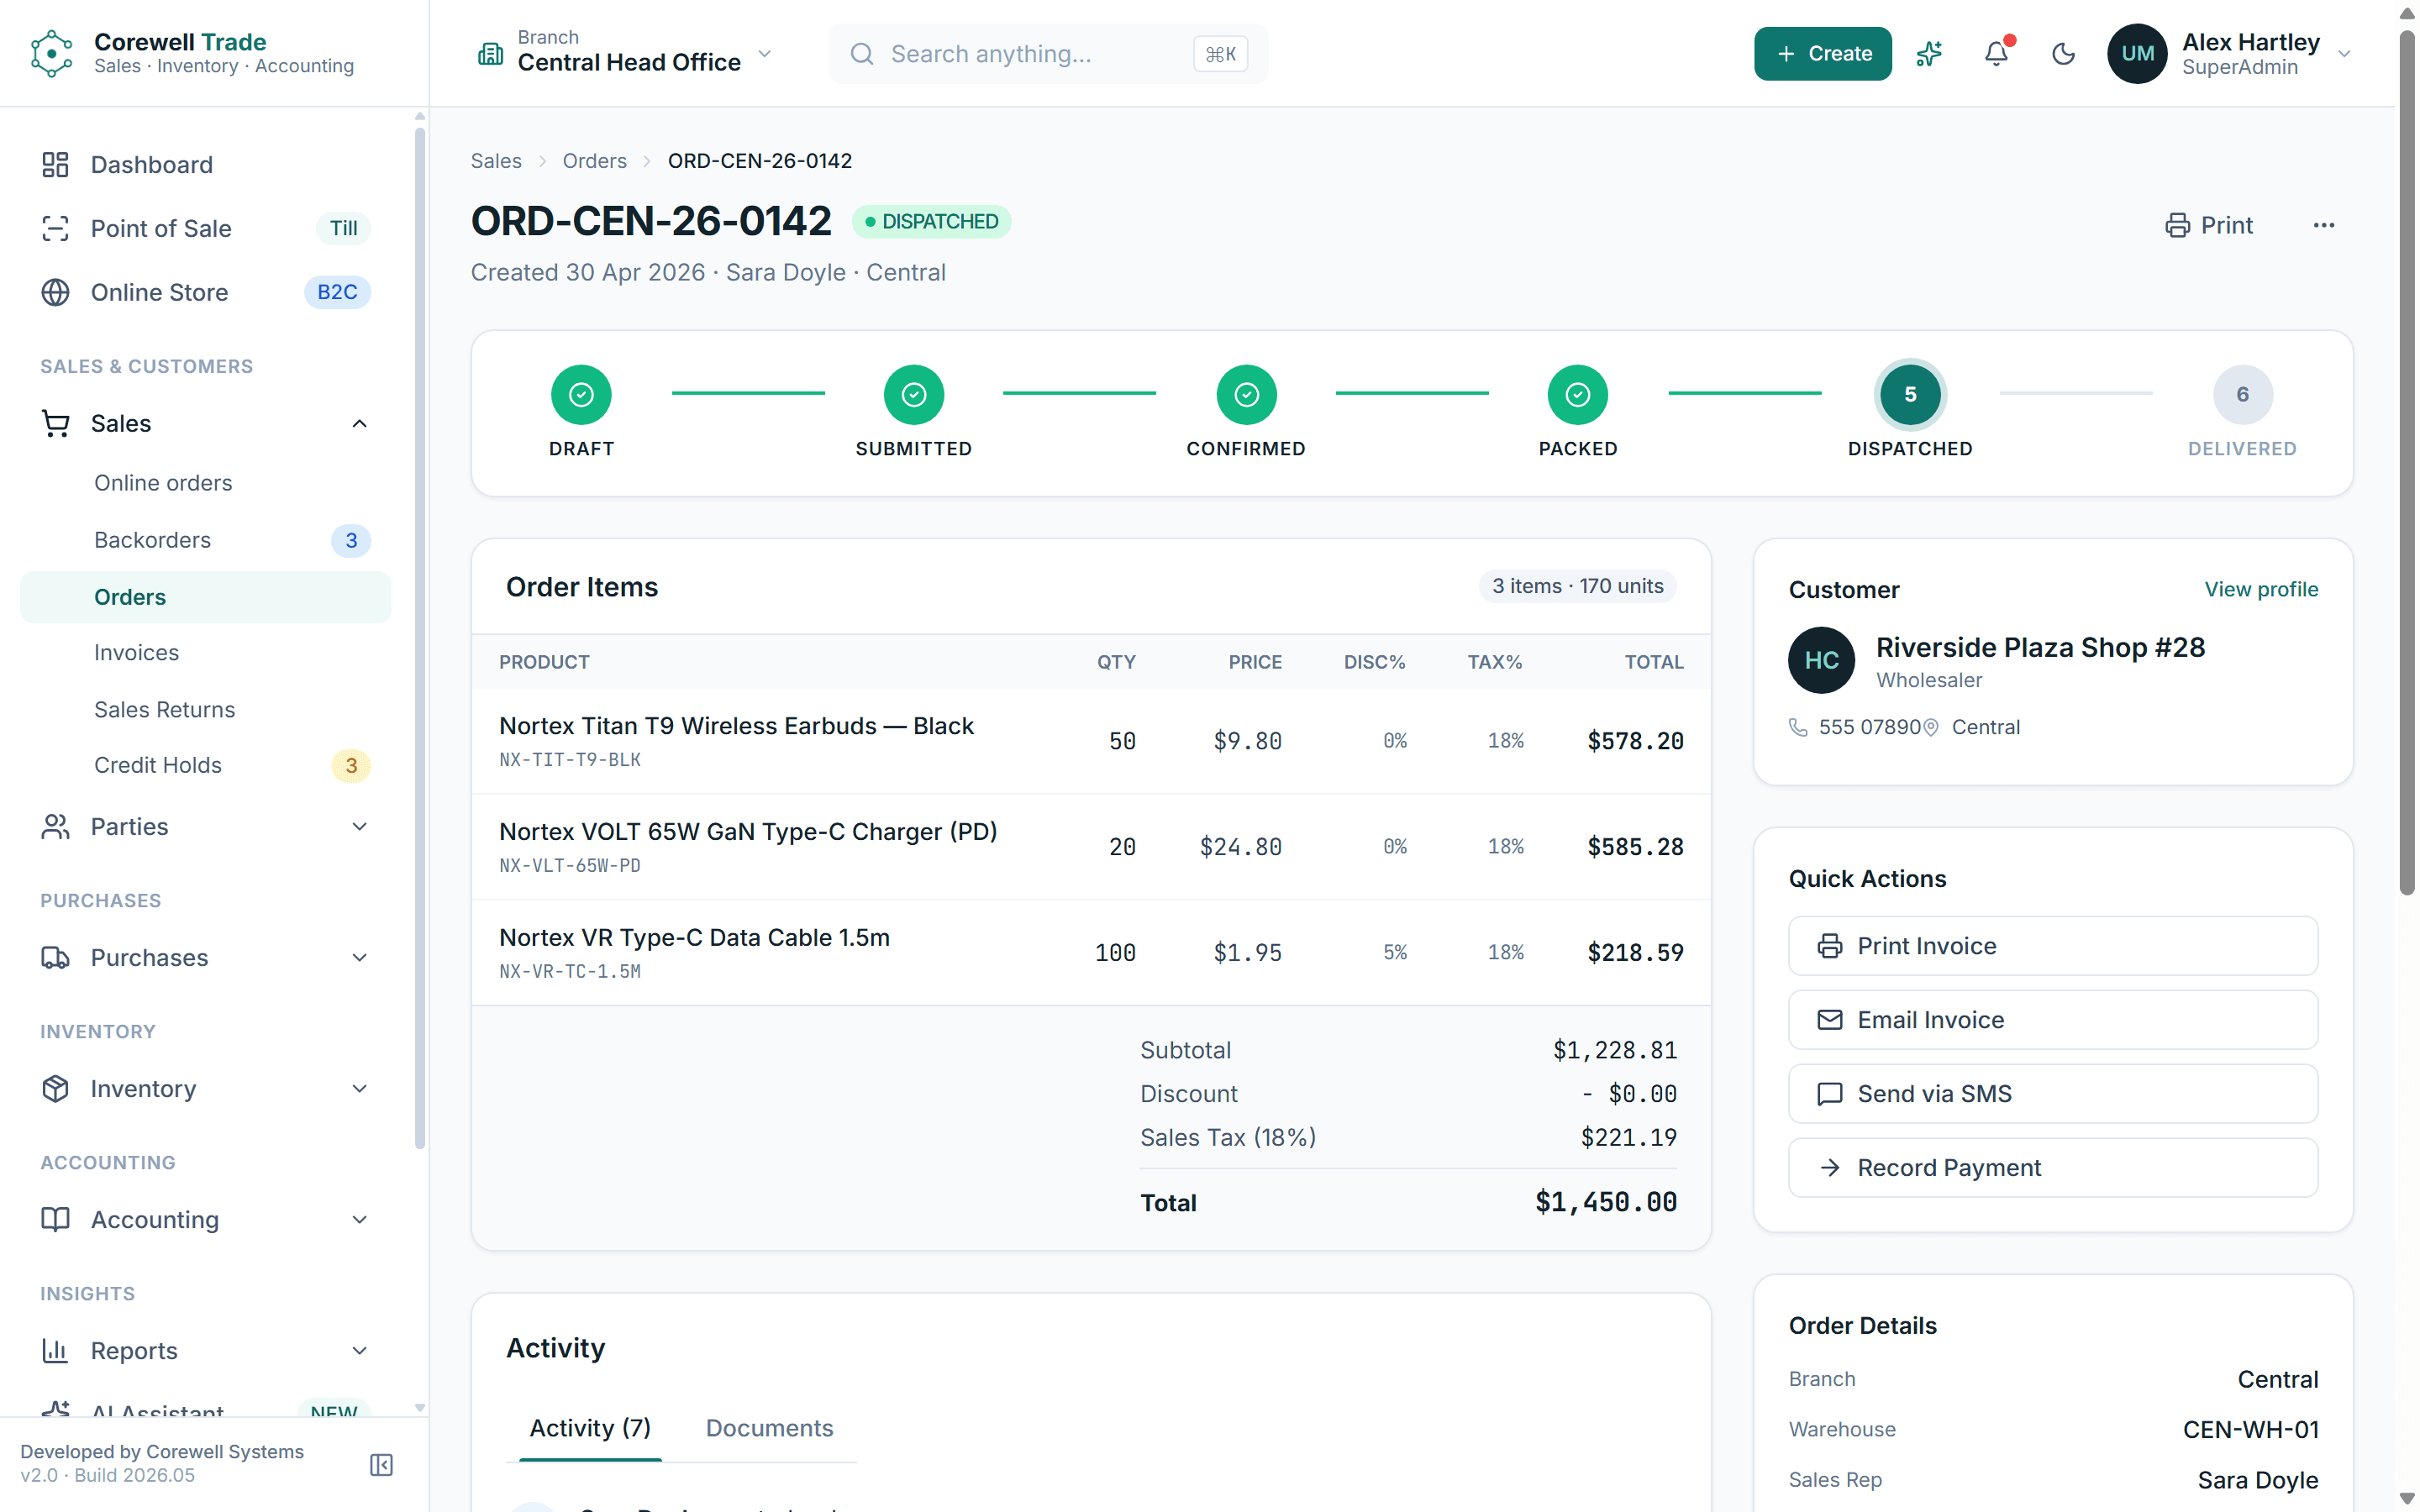Open the Dashboard sidebar item

point(205,165)
